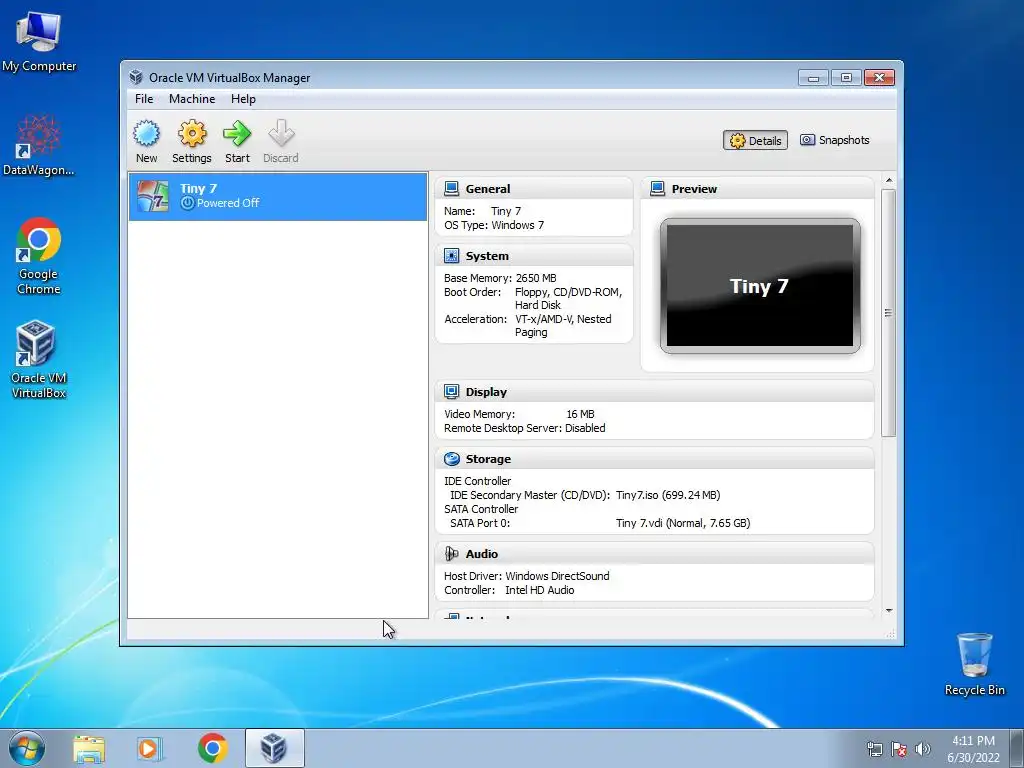Click the General section monitor icon

(451, 189)
